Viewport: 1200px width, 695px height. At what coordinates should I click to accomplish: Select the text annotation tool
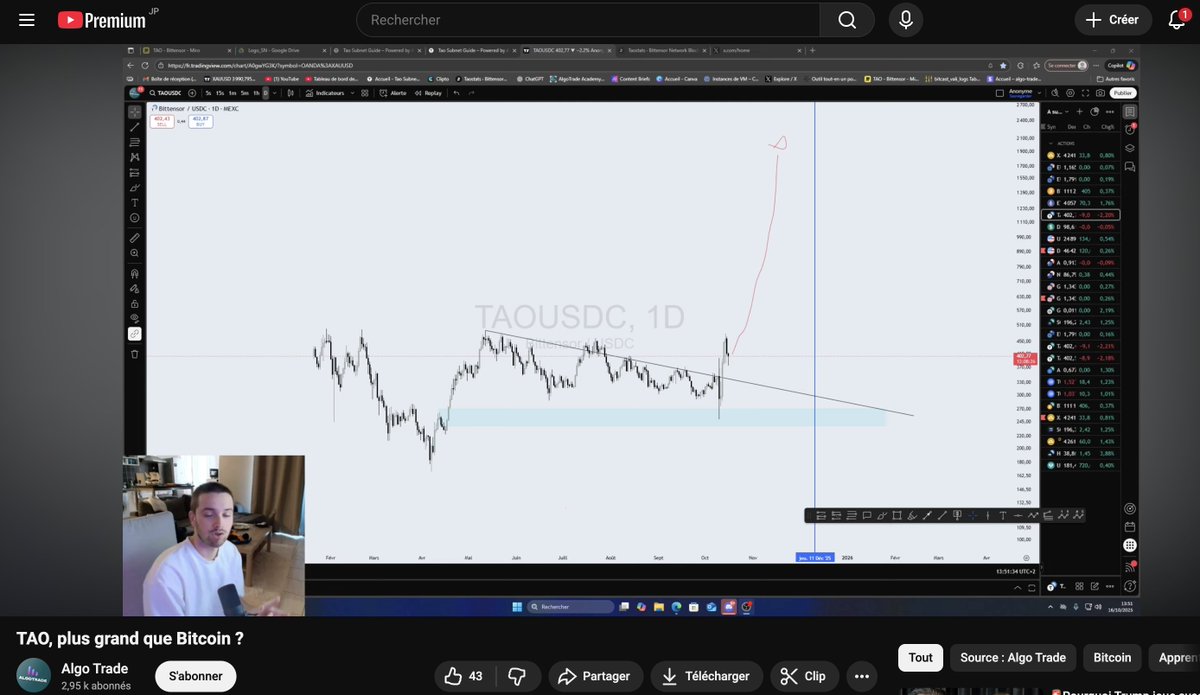134,202
